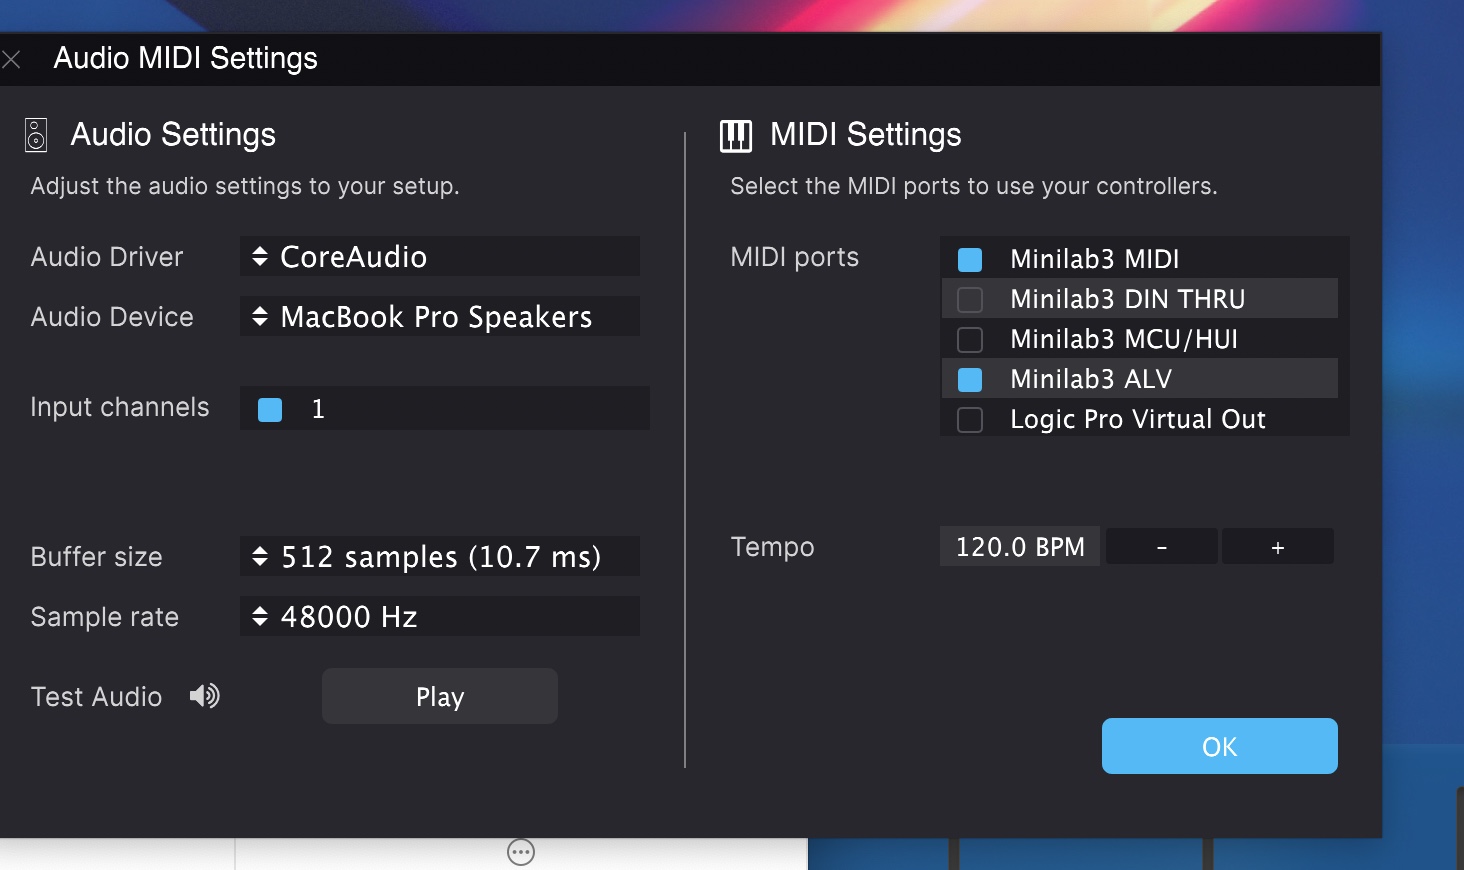1464x870 pixels.
Task: Close the Audio MIDI Settings dialog
Action: click(11, 60)
